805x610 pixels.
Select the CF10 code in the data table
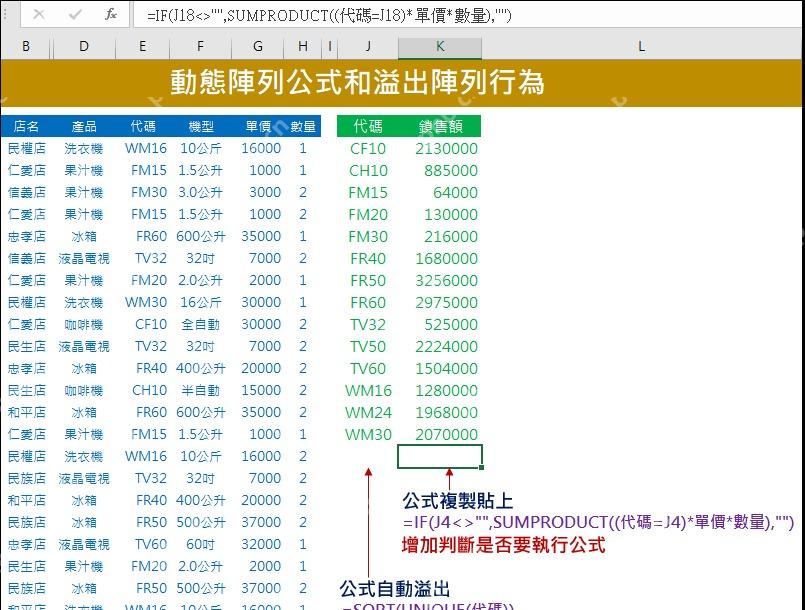(x=151, y=325)
